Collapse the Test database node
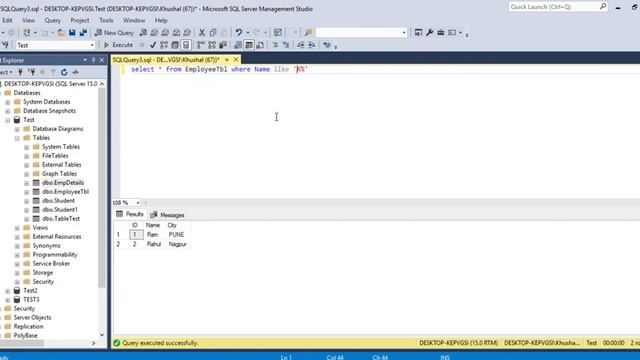This screenshot has width=640, height=360. pos(7,120)
